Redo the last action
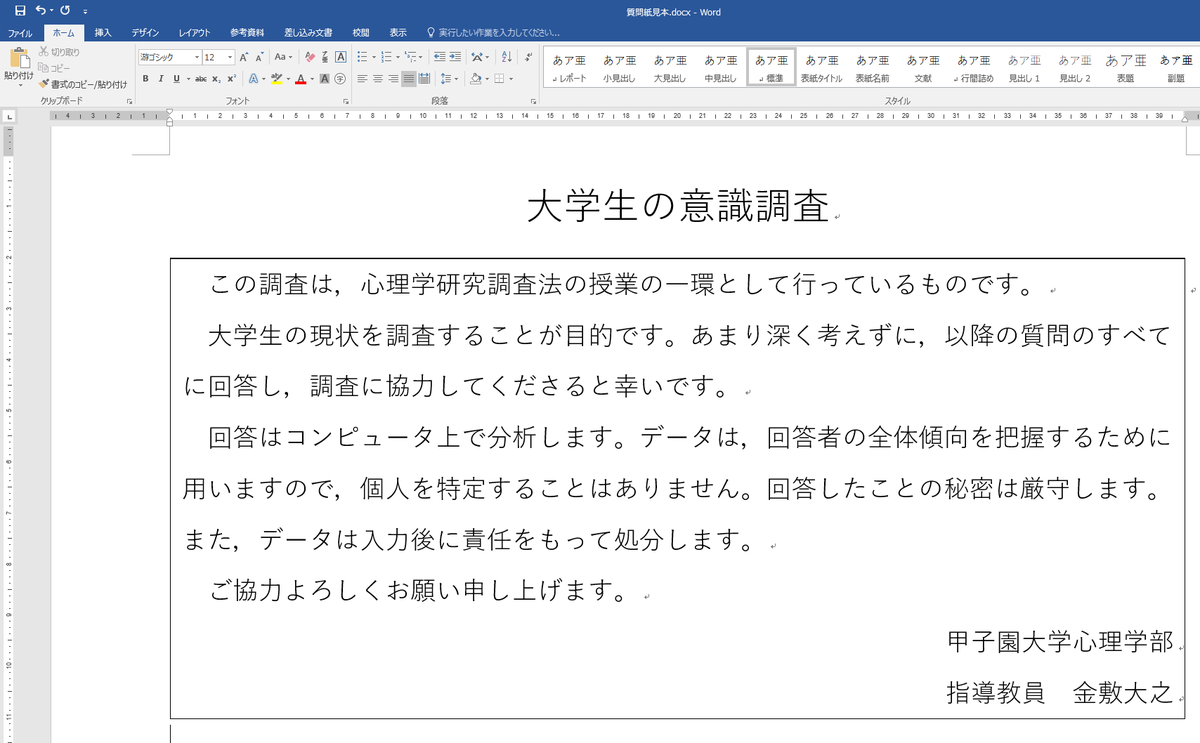This screenshot has width=1200, height=743. [x=64, y=10]
